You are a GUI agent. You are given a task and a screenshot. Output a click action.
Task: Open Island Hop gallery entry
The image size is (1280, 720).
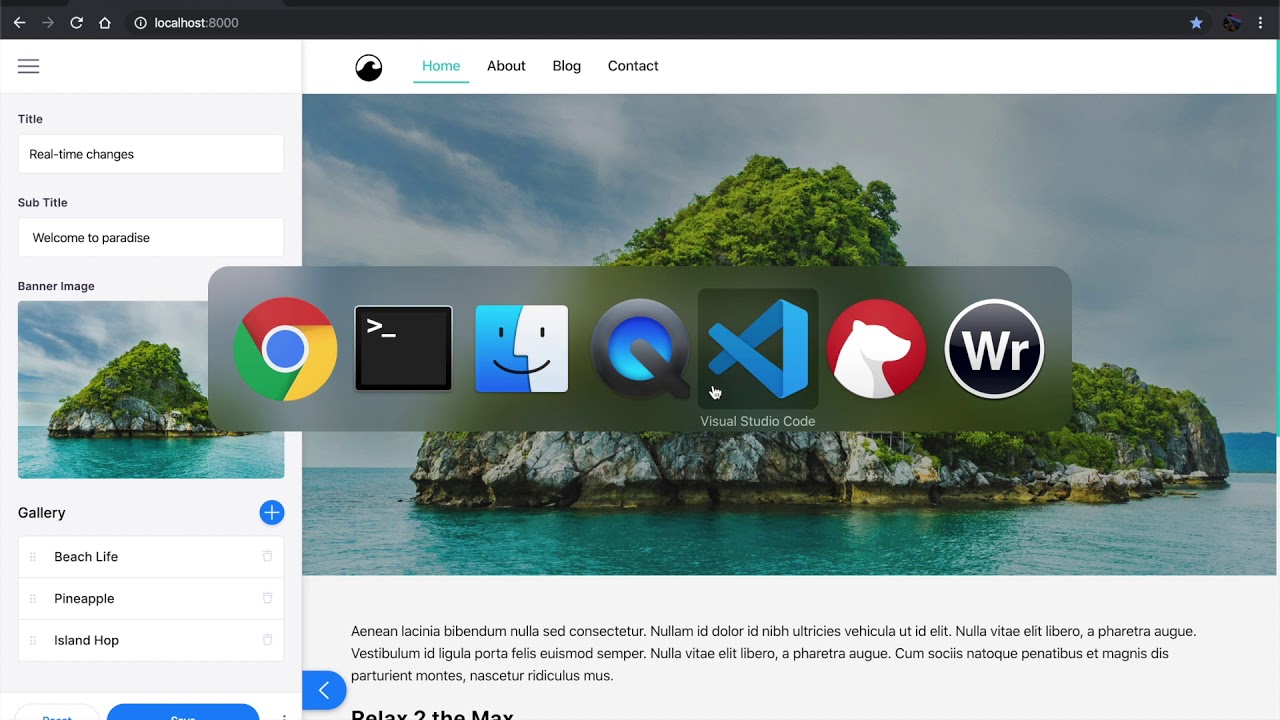[151, 640]
